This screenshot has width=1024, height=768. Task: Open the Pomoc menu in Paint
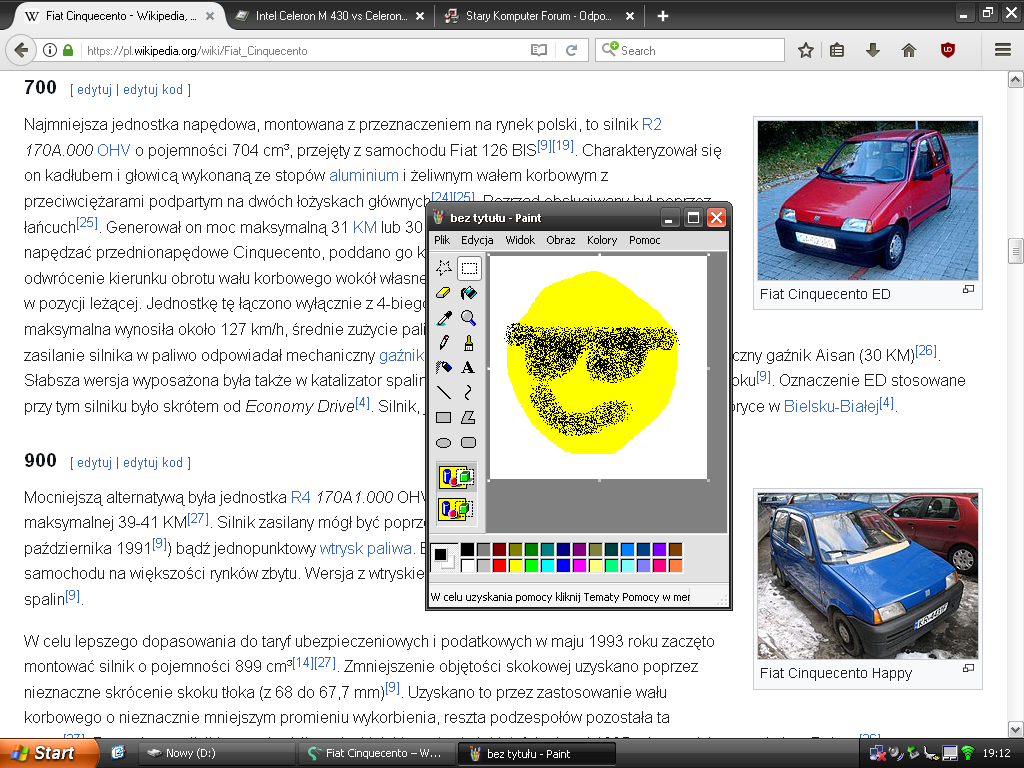coord(645,240)
